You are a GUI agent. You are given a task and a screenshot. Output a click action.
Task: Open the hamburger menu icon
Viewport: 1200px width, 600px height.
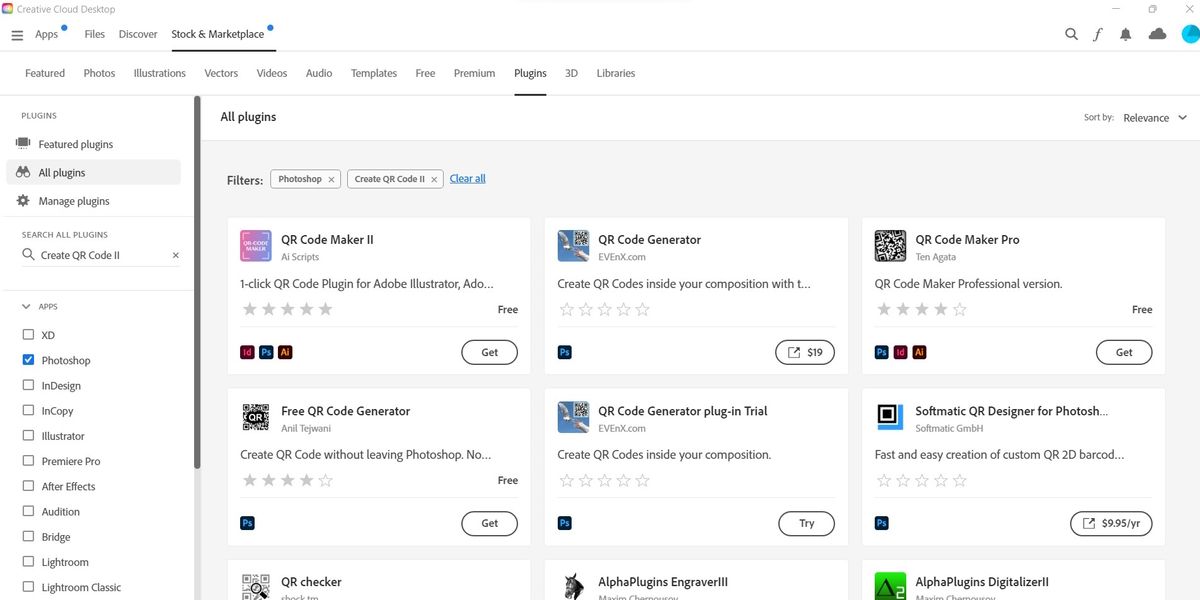coord(17,34)
